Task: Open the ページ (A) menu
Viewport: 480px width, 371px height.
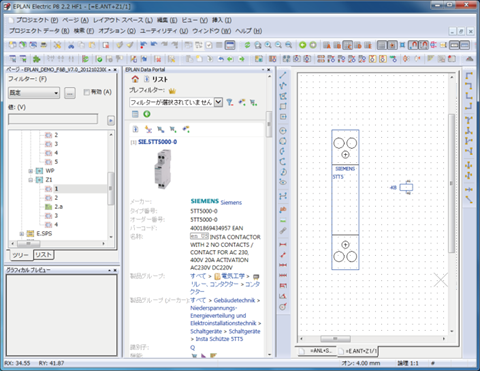Action: [x=75, y=20]
